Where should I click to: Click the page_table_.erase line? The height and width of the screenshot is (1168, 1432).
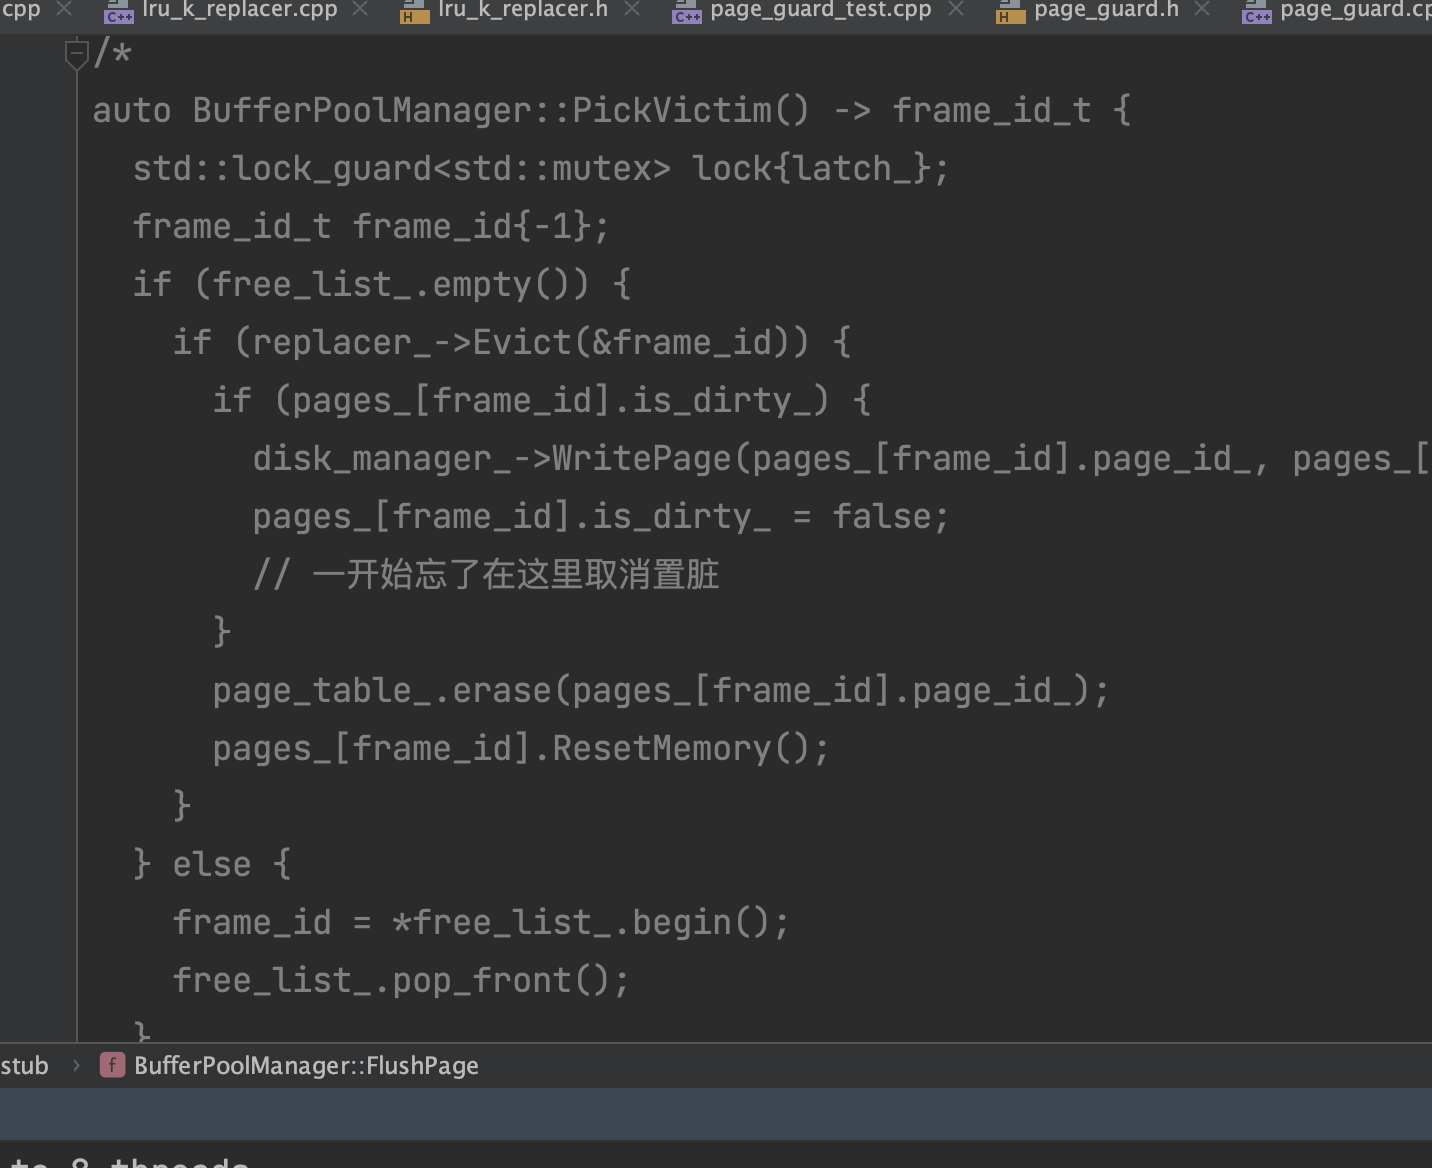tap(661, 690)
